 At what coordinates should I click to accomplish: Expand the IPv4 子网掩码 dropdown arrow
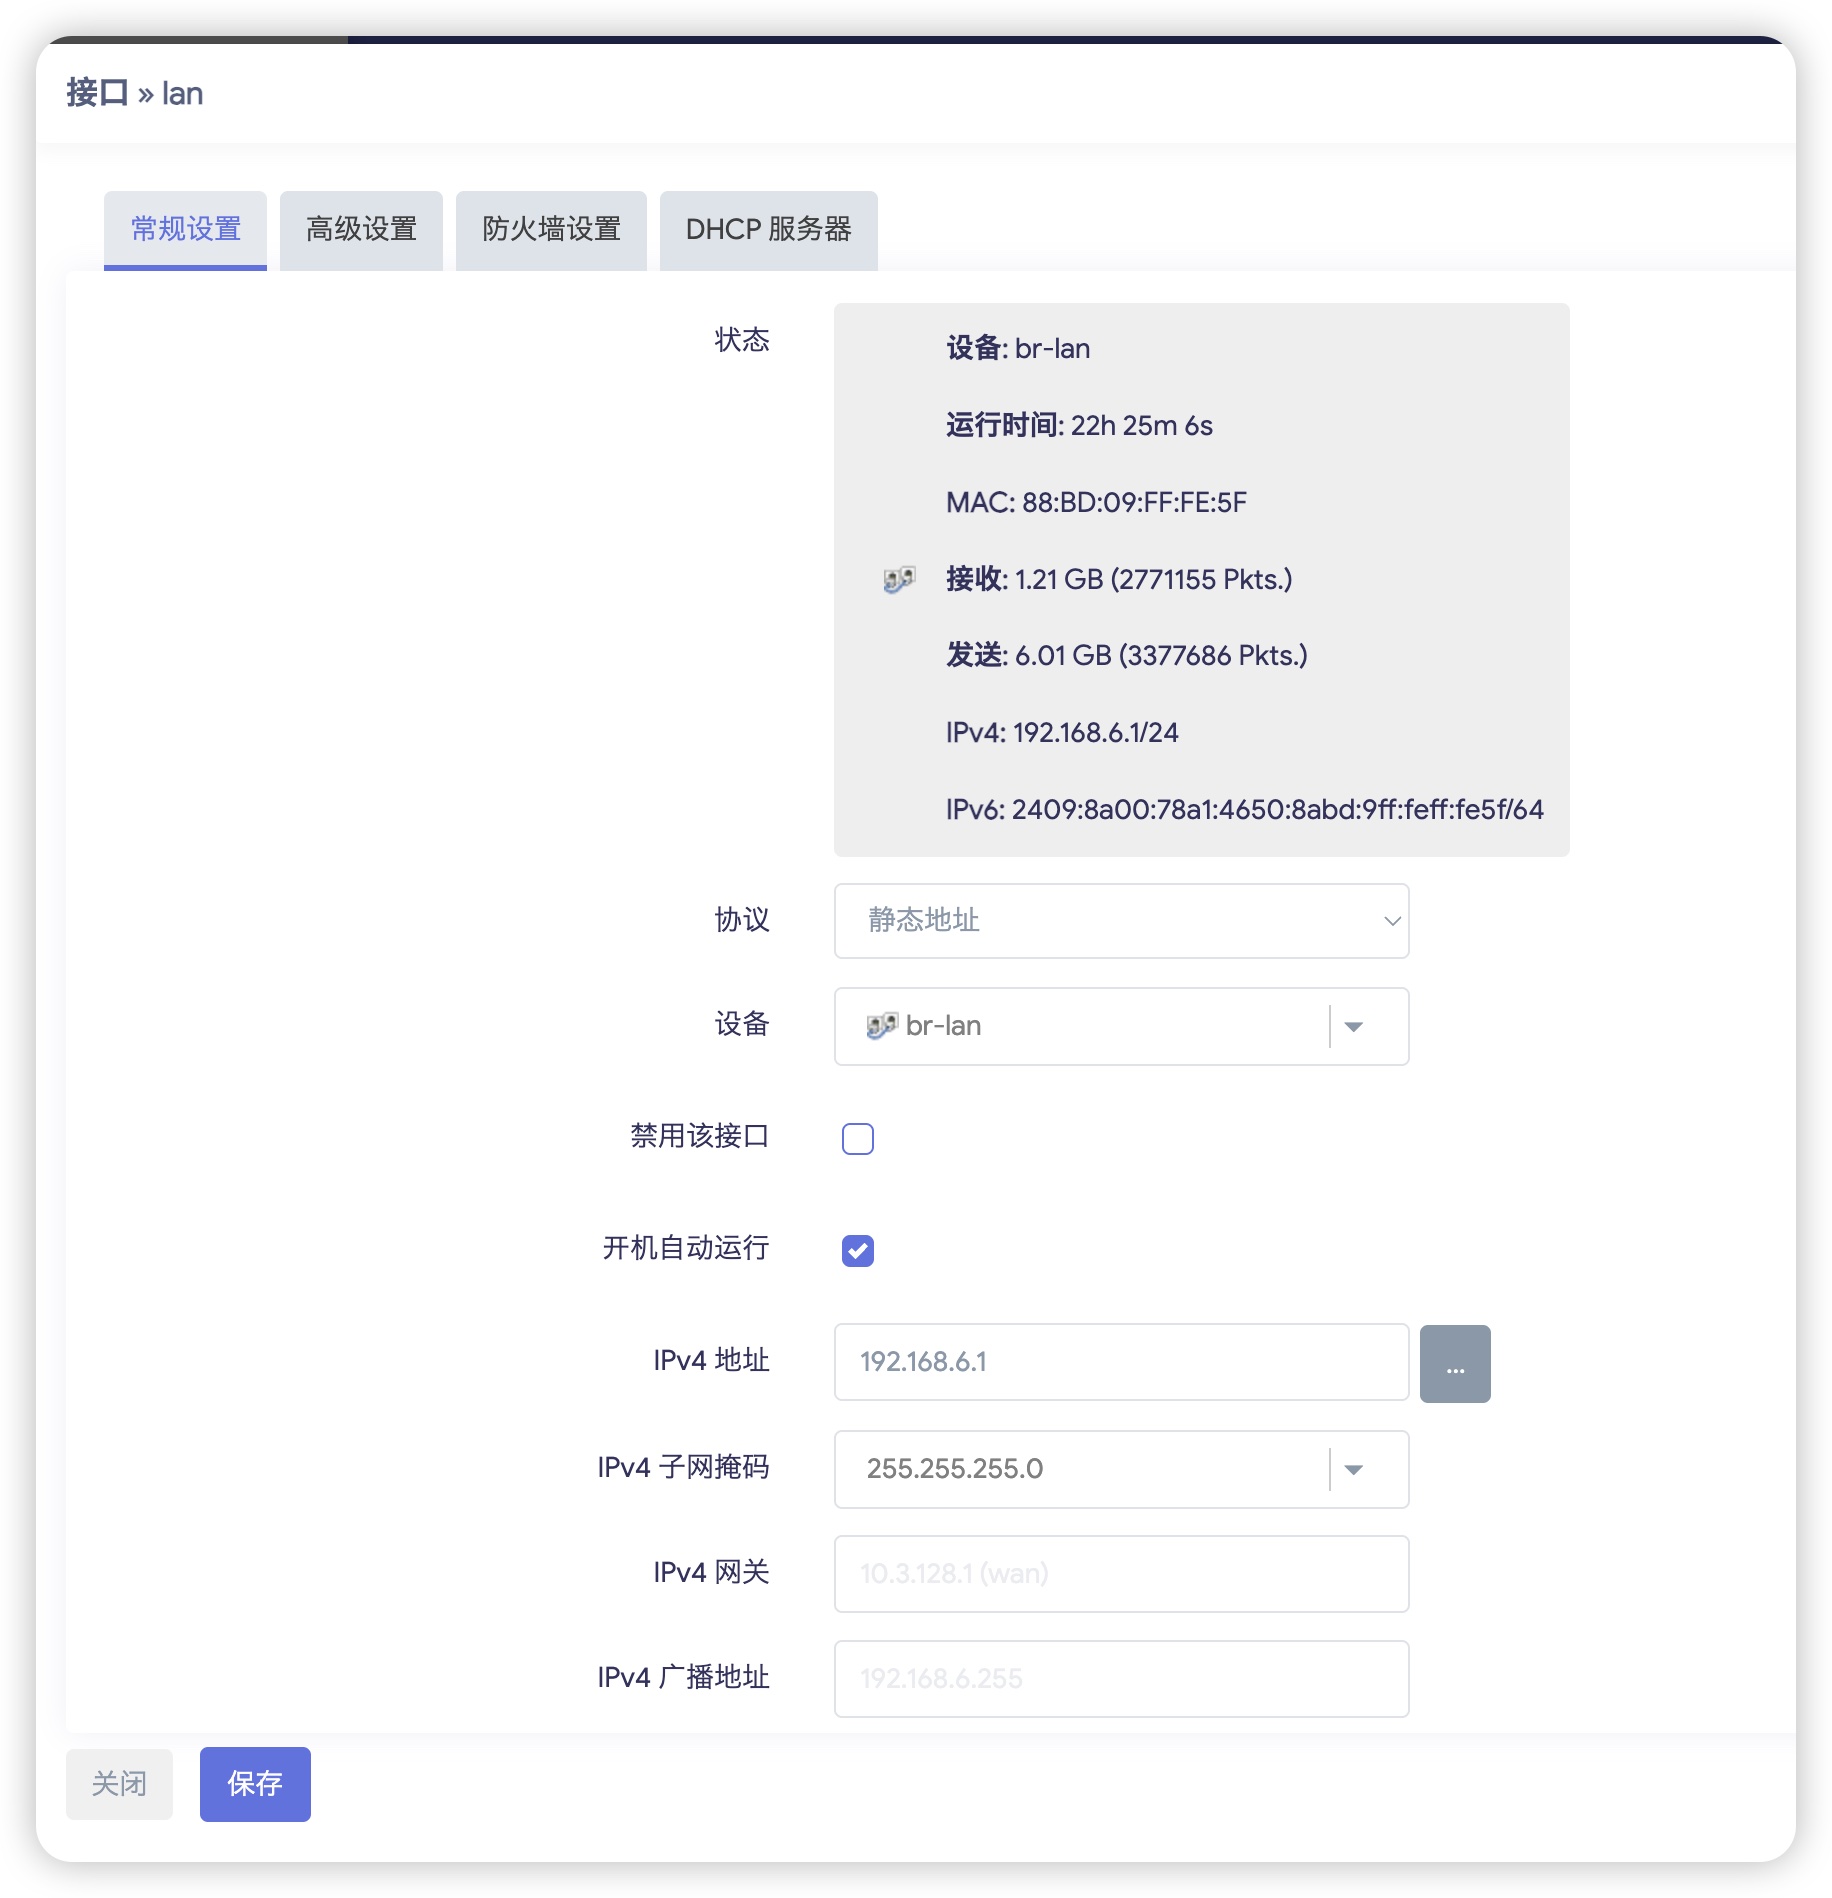[x=1353, y=1470]
